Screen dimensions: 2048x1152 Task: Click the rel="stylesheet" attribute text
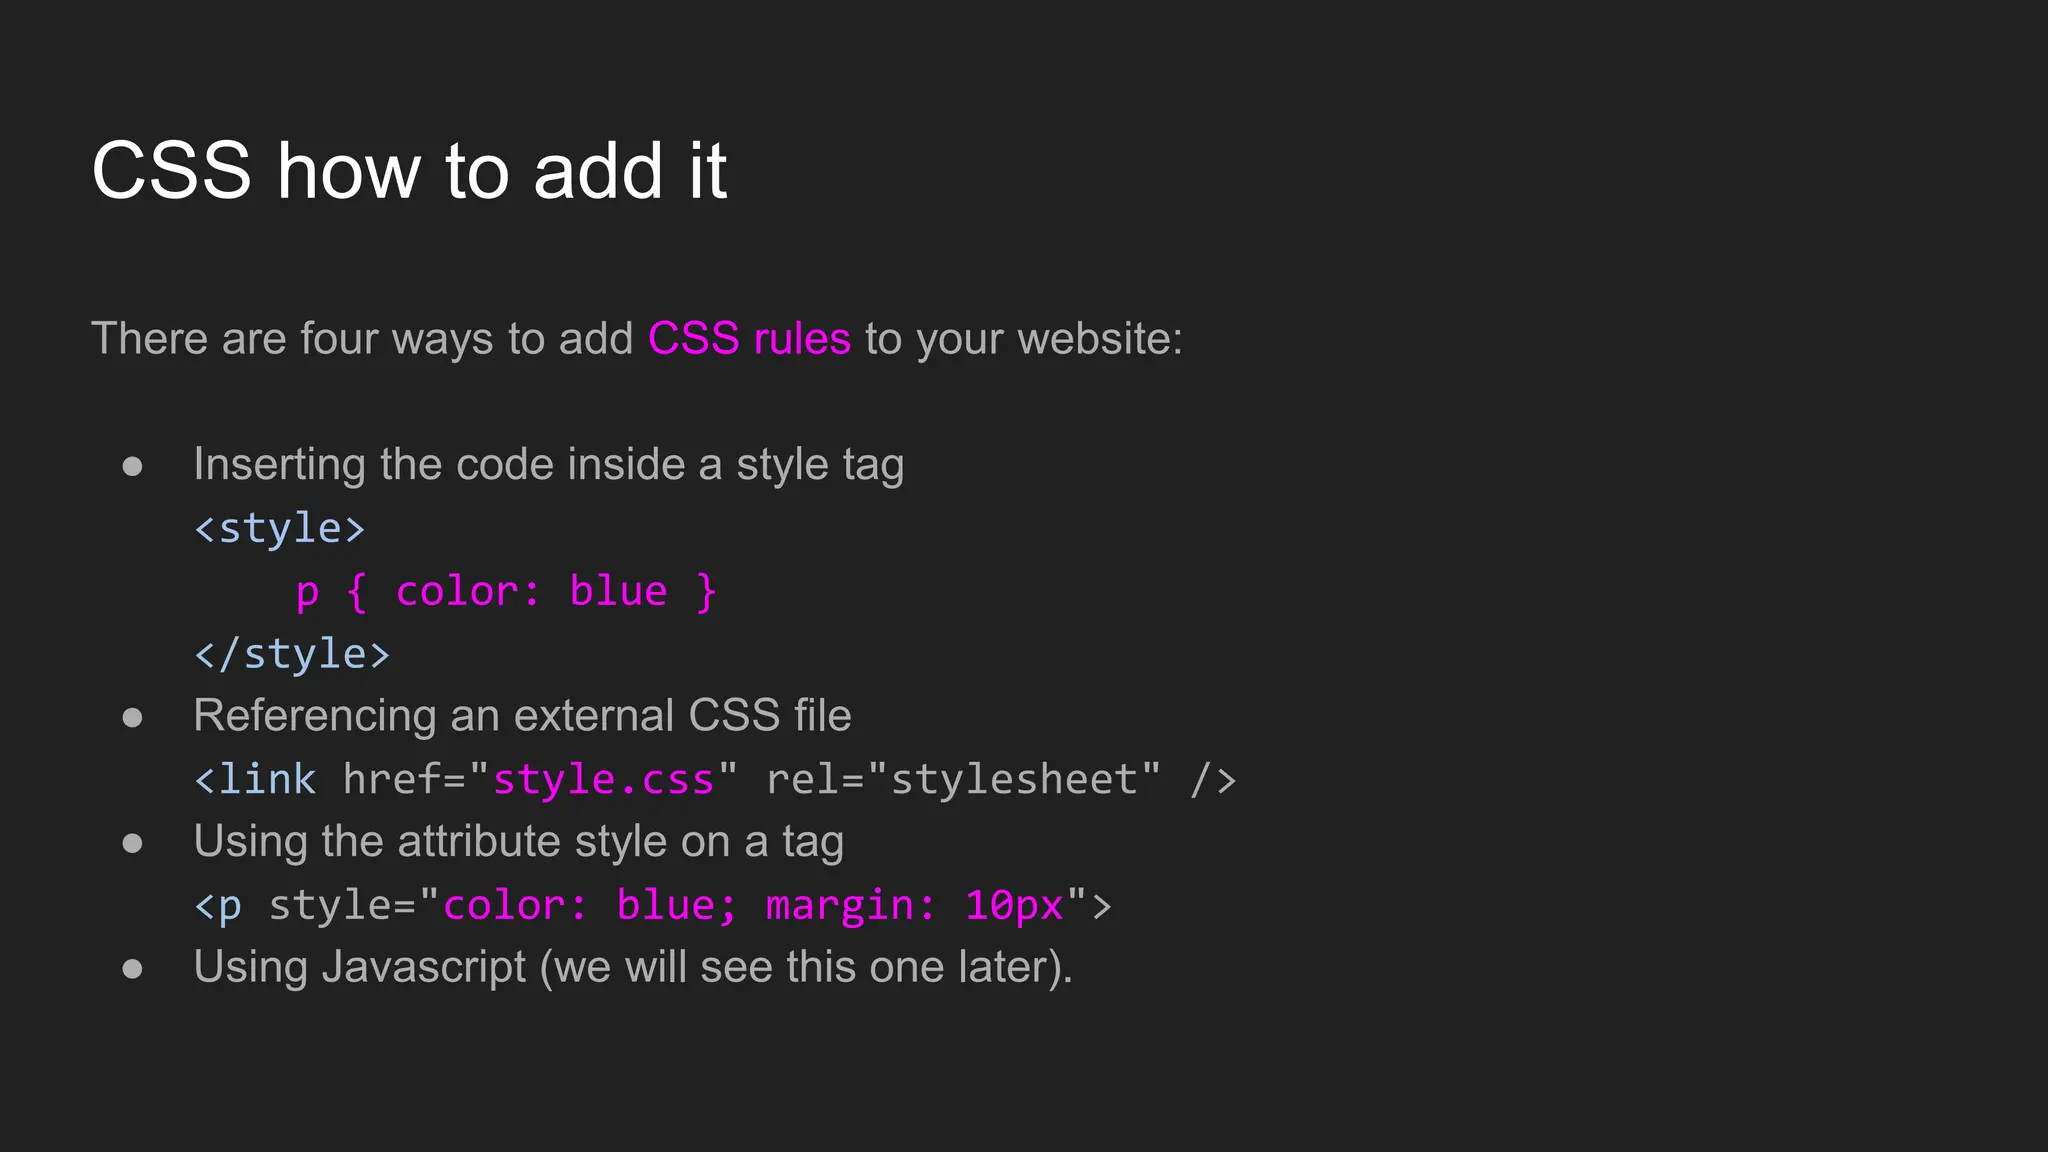pyautogui.click(x=963, y=779)
